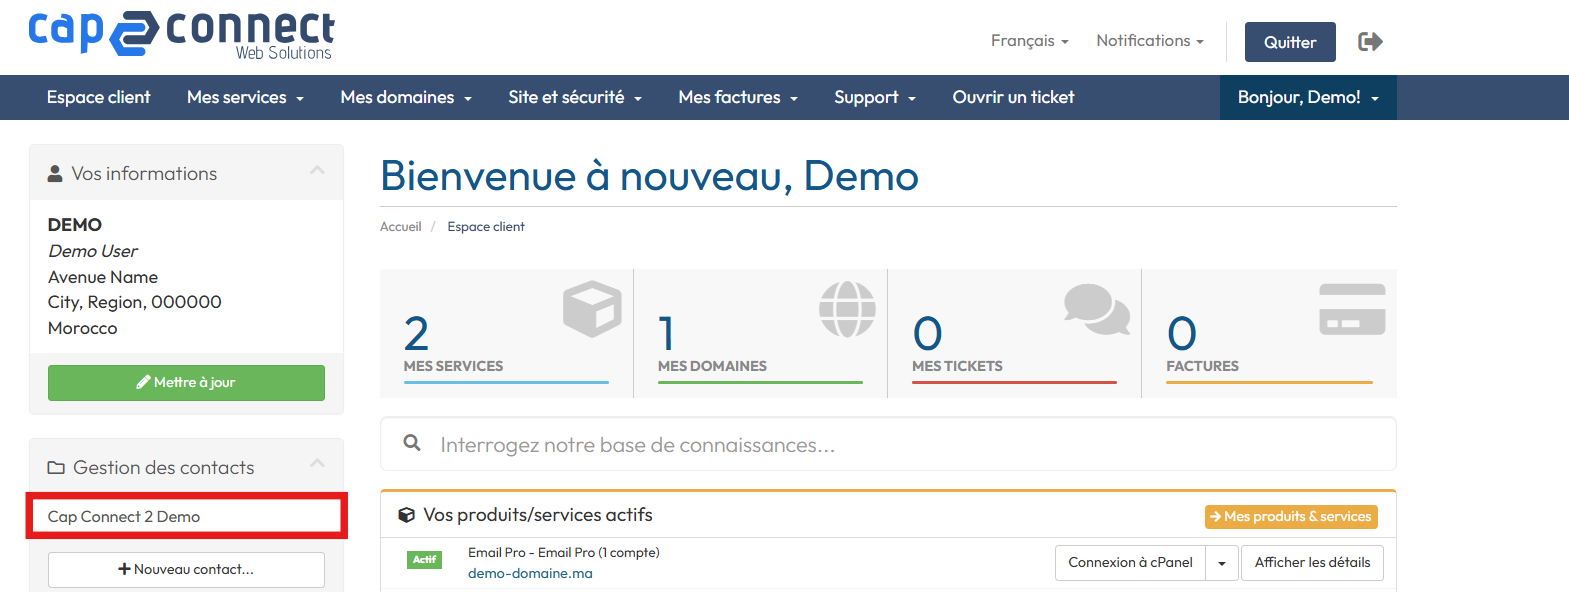Click the user icon beside Vos informations
Screen dimensions: 1569x592
[x=55, y=174]
